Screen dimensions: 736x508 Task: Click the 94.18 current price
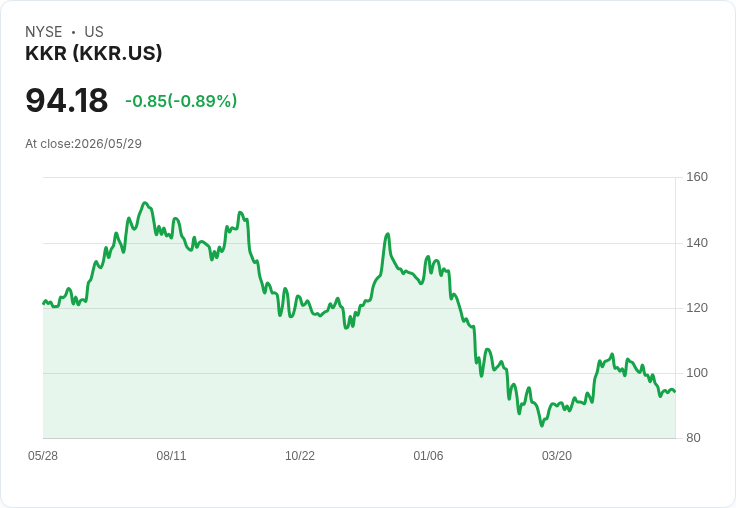tap(66, 100)
